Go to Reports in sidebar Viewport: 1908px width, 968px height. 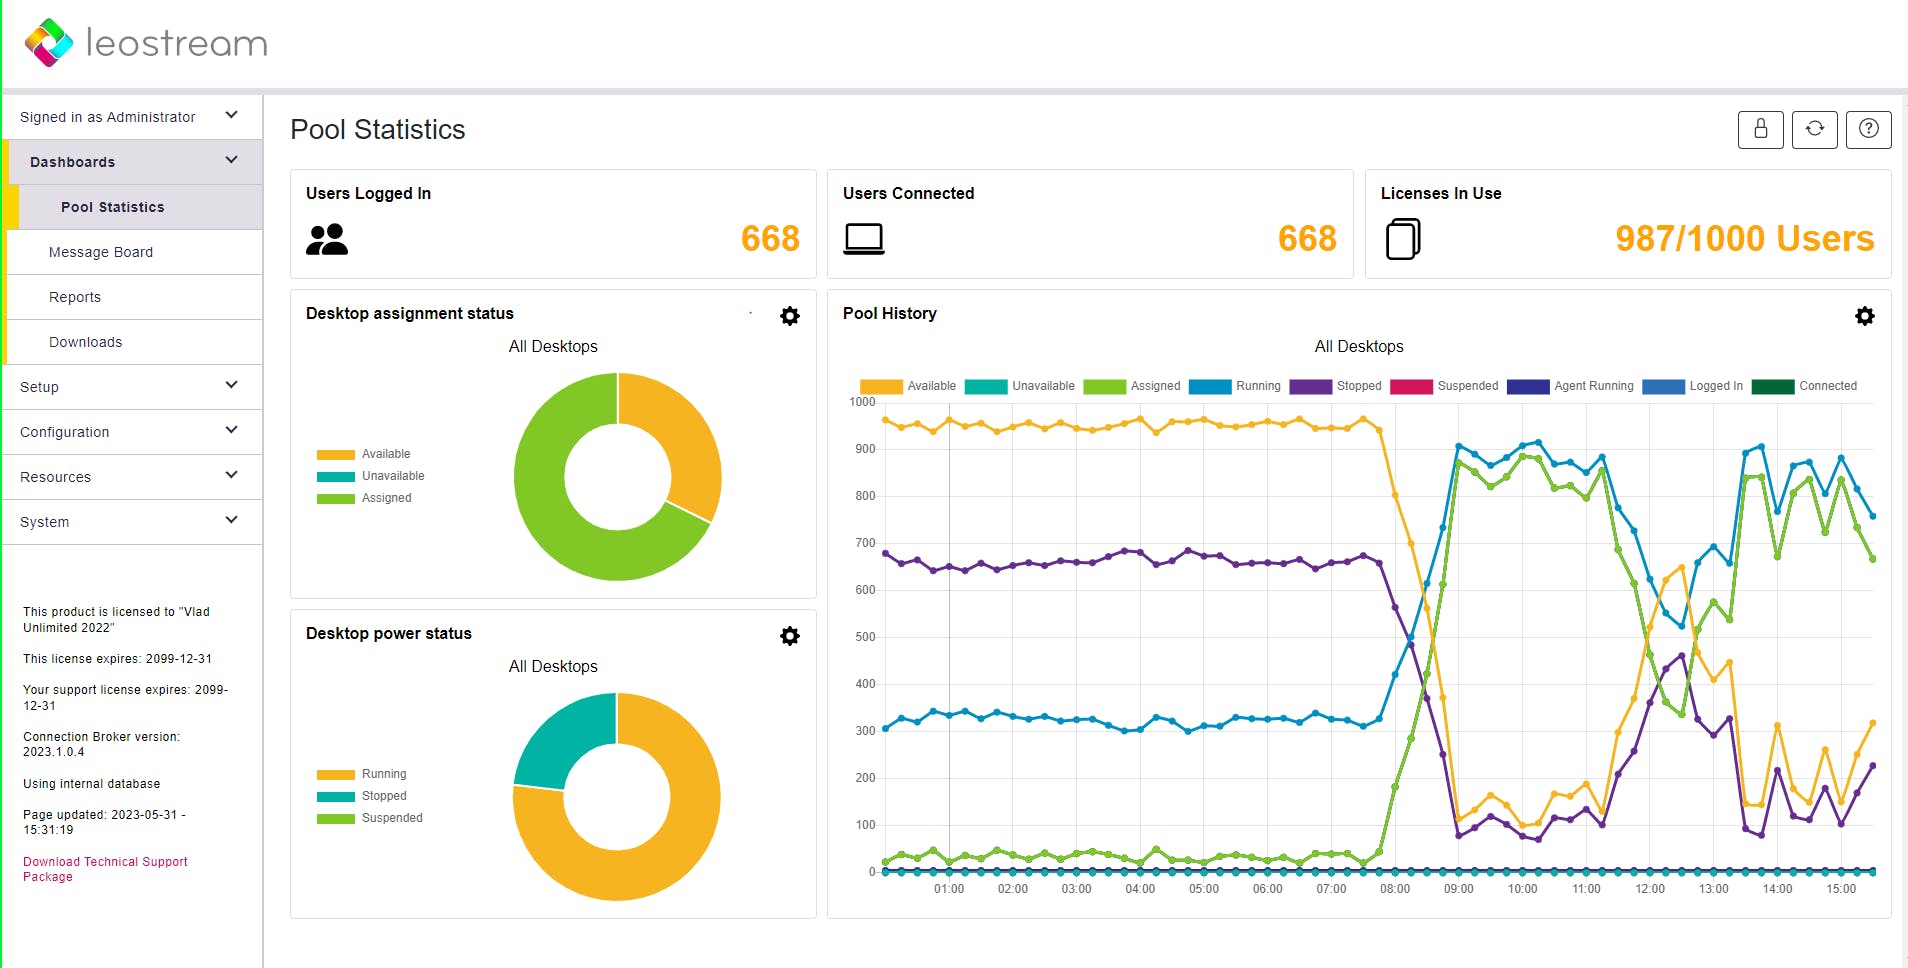click(x=75, y=297)
